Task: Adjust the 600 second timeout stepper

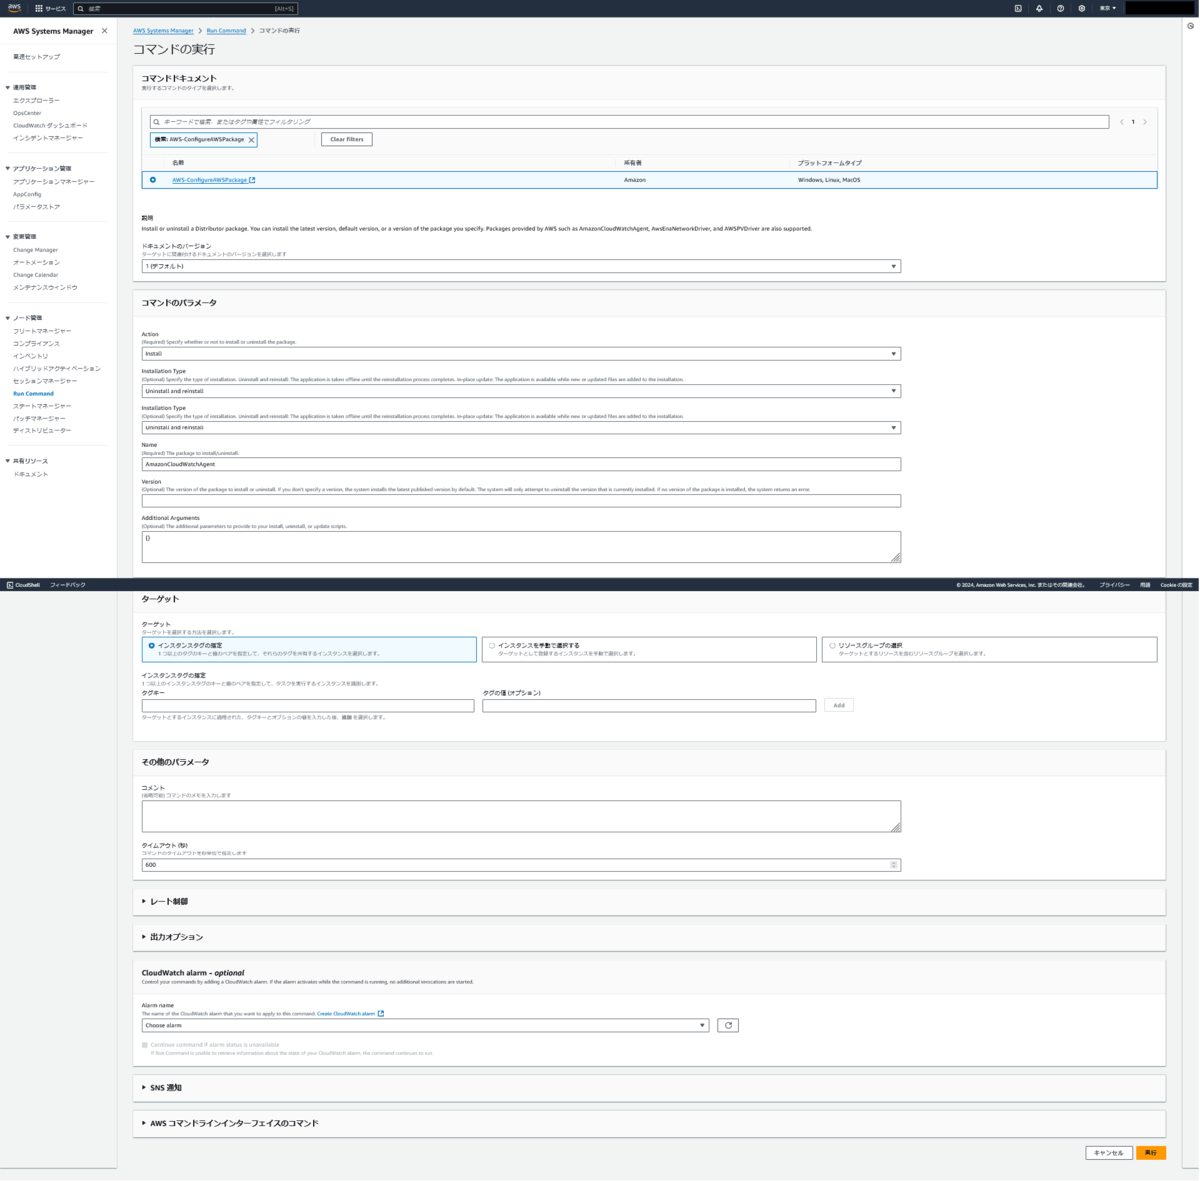Action: click(893, 864)
